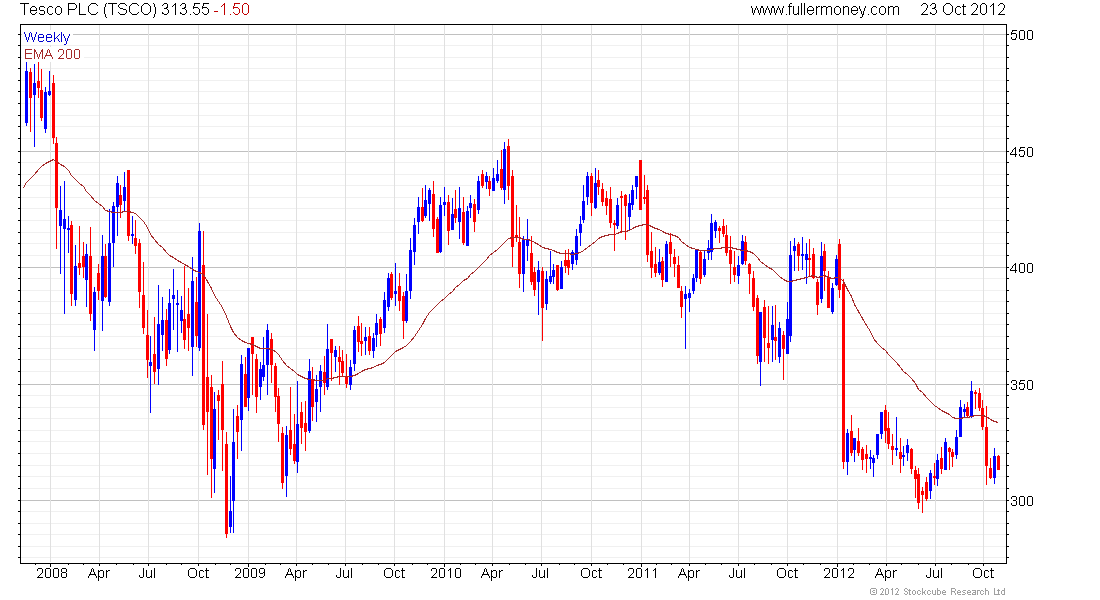This screenshot has width=1100, height=600.
Task: Select the Jul label within year 2008
Action: [x=147, y=573]
